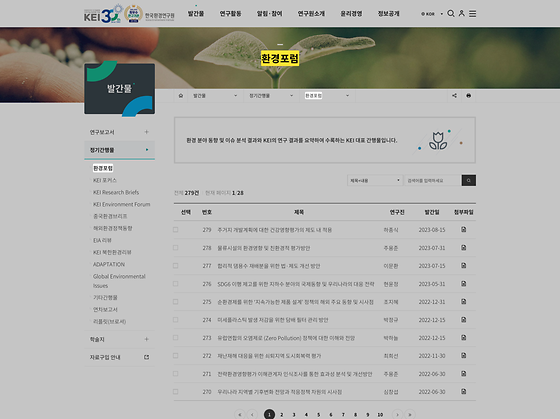Open article about Zero Pollution 정책
This screenshot has height=419, width=560.
[286, 338]
